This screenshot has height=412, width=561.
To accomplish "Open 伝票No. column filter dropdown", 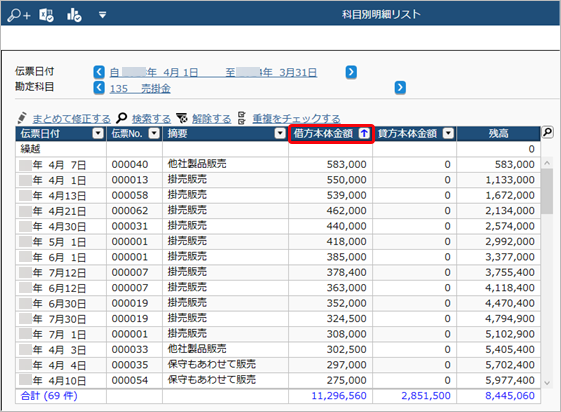I will [x=154, y=133].
